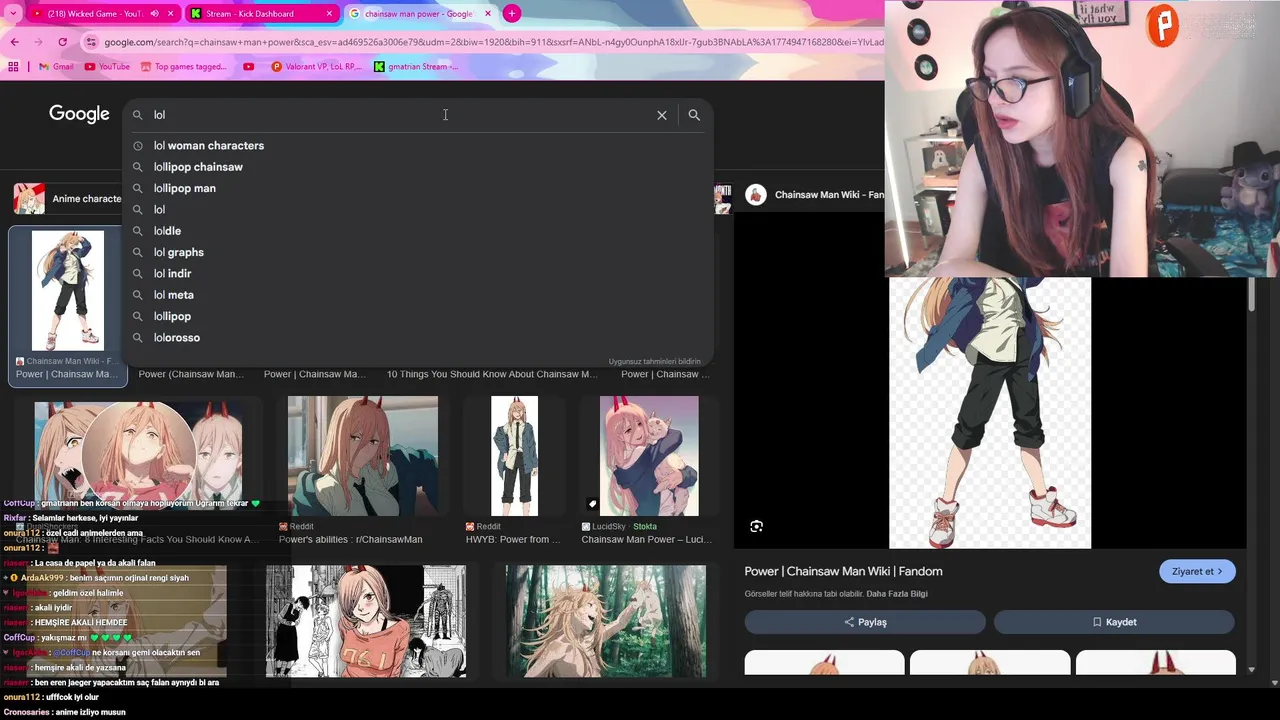
Task: Click into the Google search box
Action: pos(400,115)
